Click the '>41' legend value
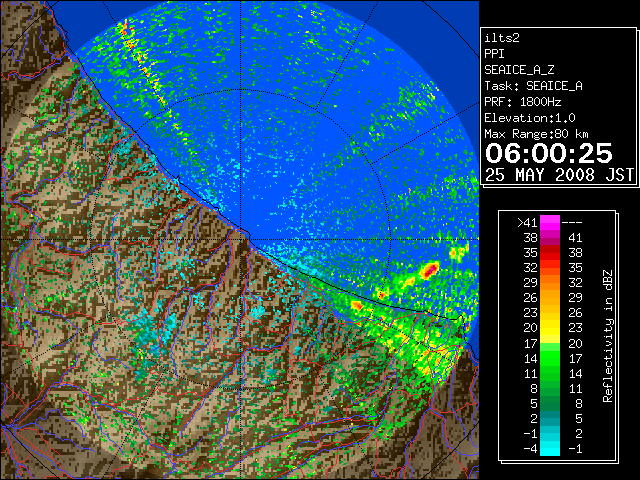The height and width of the screenshot is (480, 640). coord(527,223)
